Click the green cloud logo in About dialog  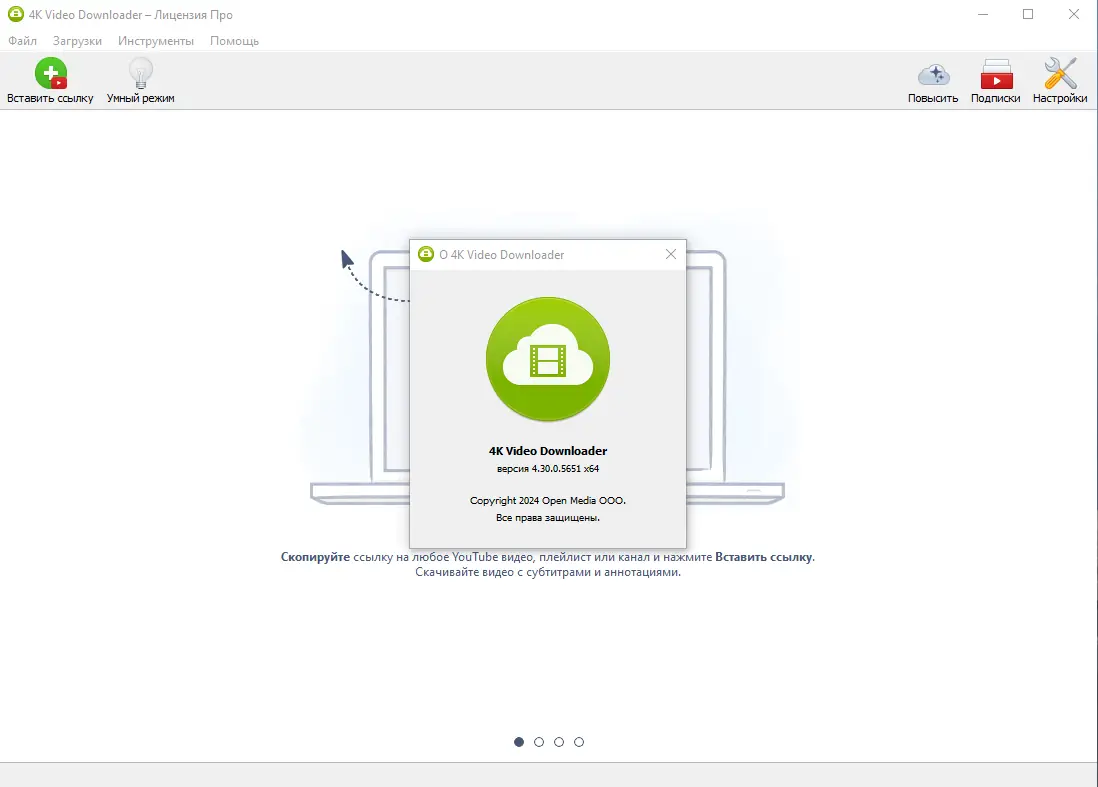point(548,359)
